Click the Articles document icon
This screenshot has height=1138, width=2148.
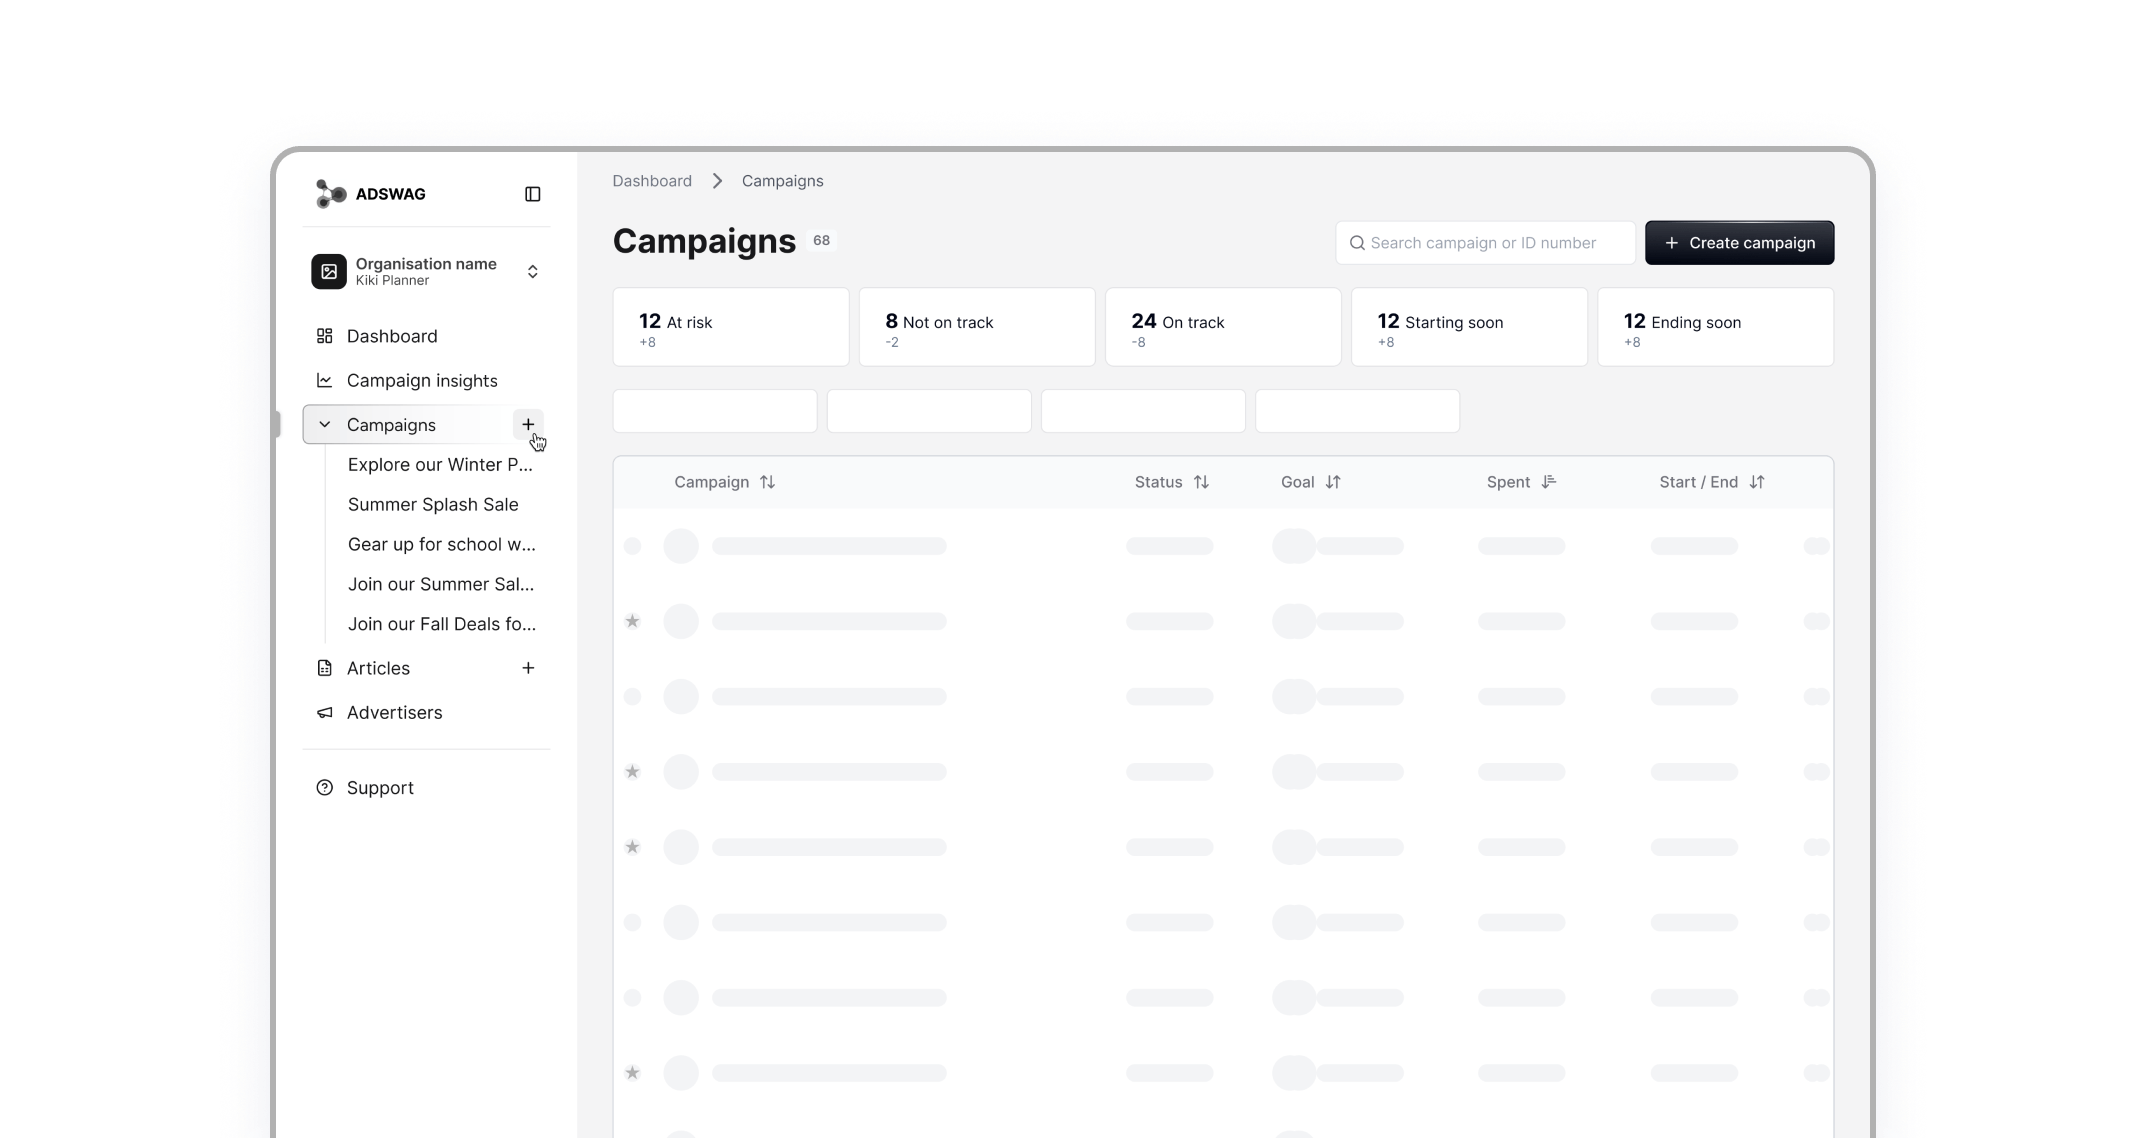324,668
